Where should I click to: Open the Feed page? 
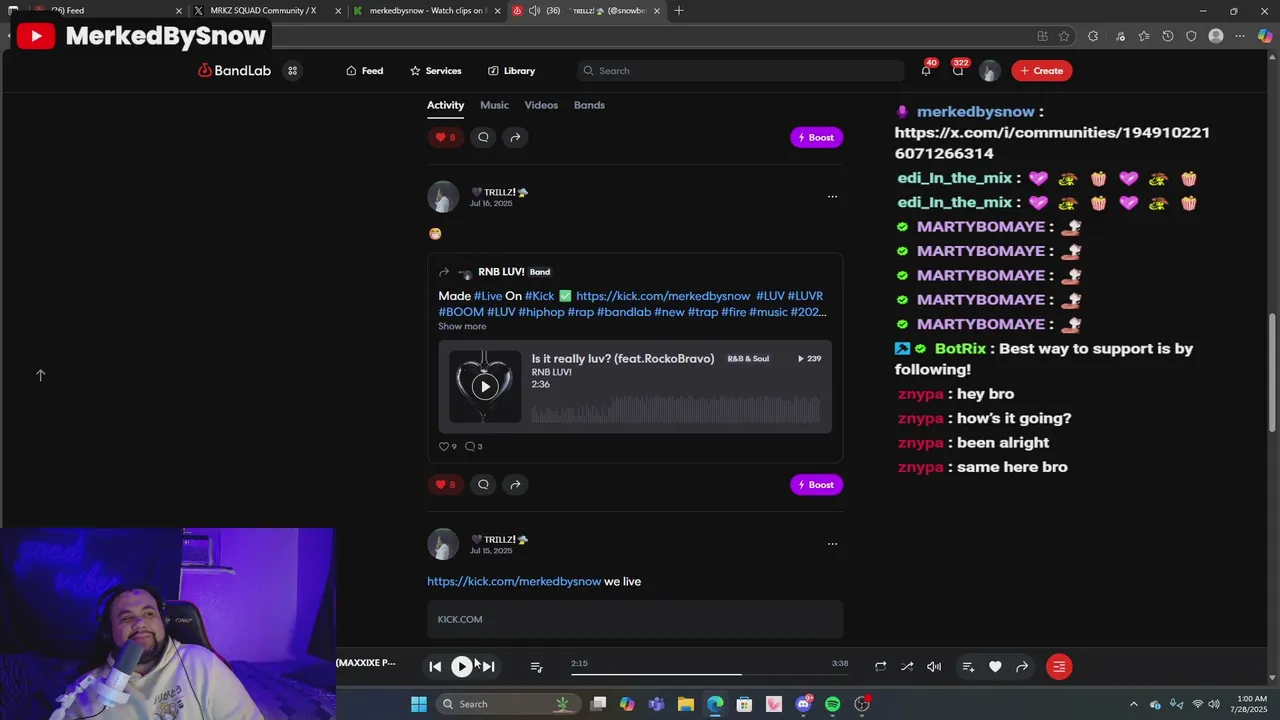[x=364, y=71]
